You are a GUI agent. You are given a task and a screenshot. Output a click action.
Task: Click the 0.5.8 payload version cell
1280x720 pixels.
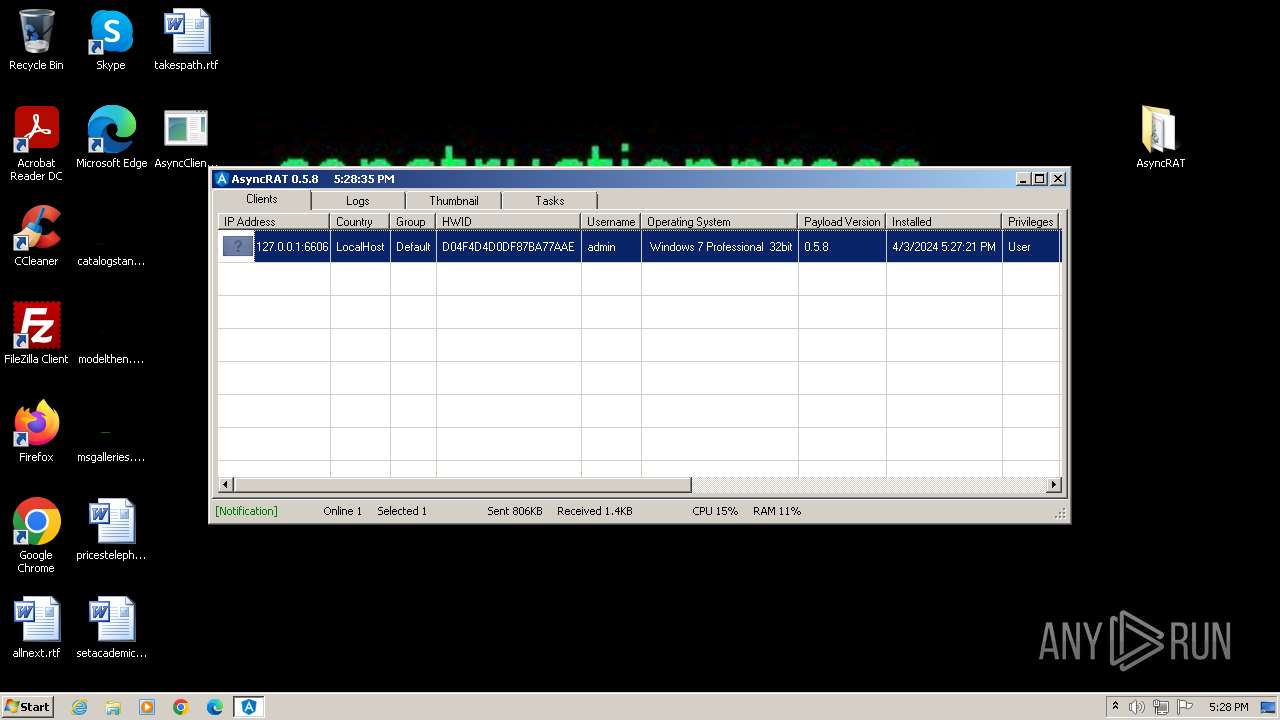pyautogui.click(x=842, y=247)
